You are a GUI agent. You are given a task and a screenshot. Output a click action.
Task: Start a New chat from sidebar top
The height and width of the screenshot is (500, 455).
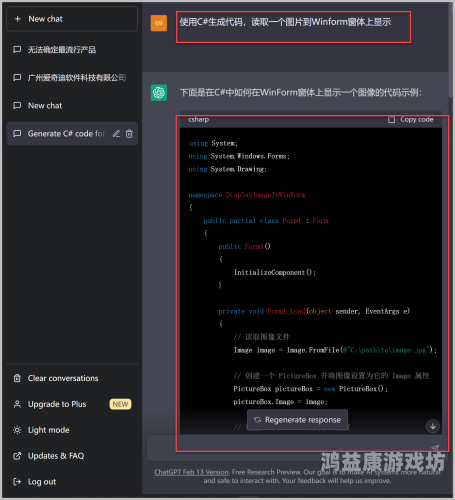pyautogui.click(x=72, y=19)
